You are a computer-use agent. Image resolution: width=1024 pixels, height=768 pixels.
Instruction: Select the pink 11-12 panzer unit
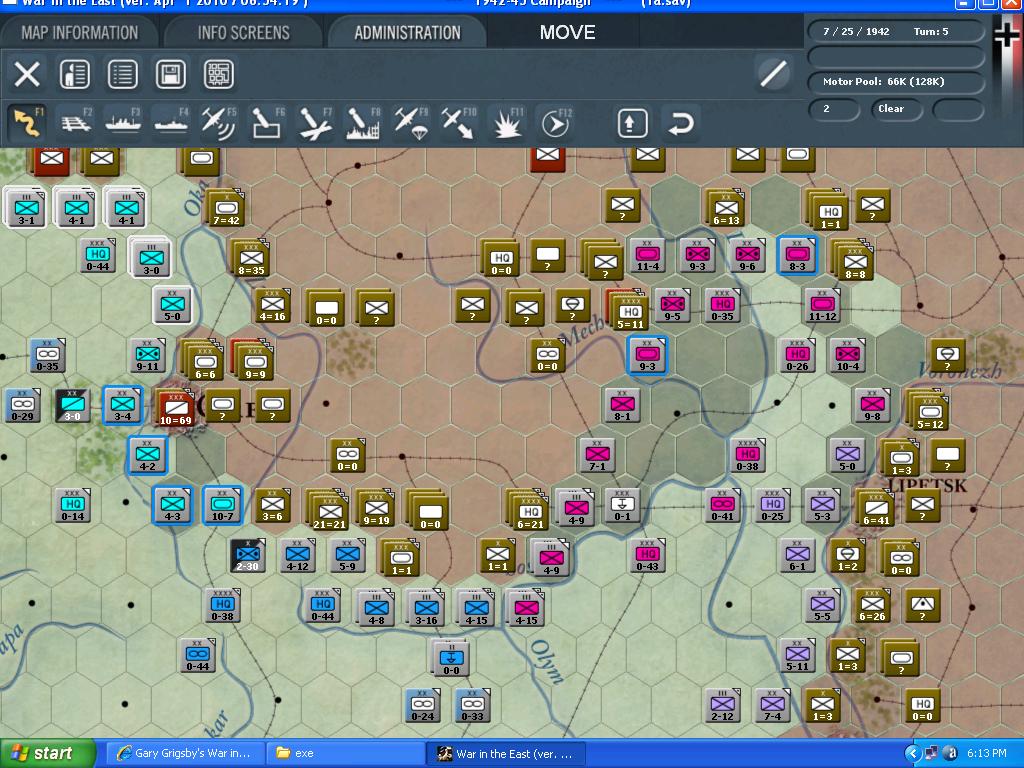(x=823, y=306)
